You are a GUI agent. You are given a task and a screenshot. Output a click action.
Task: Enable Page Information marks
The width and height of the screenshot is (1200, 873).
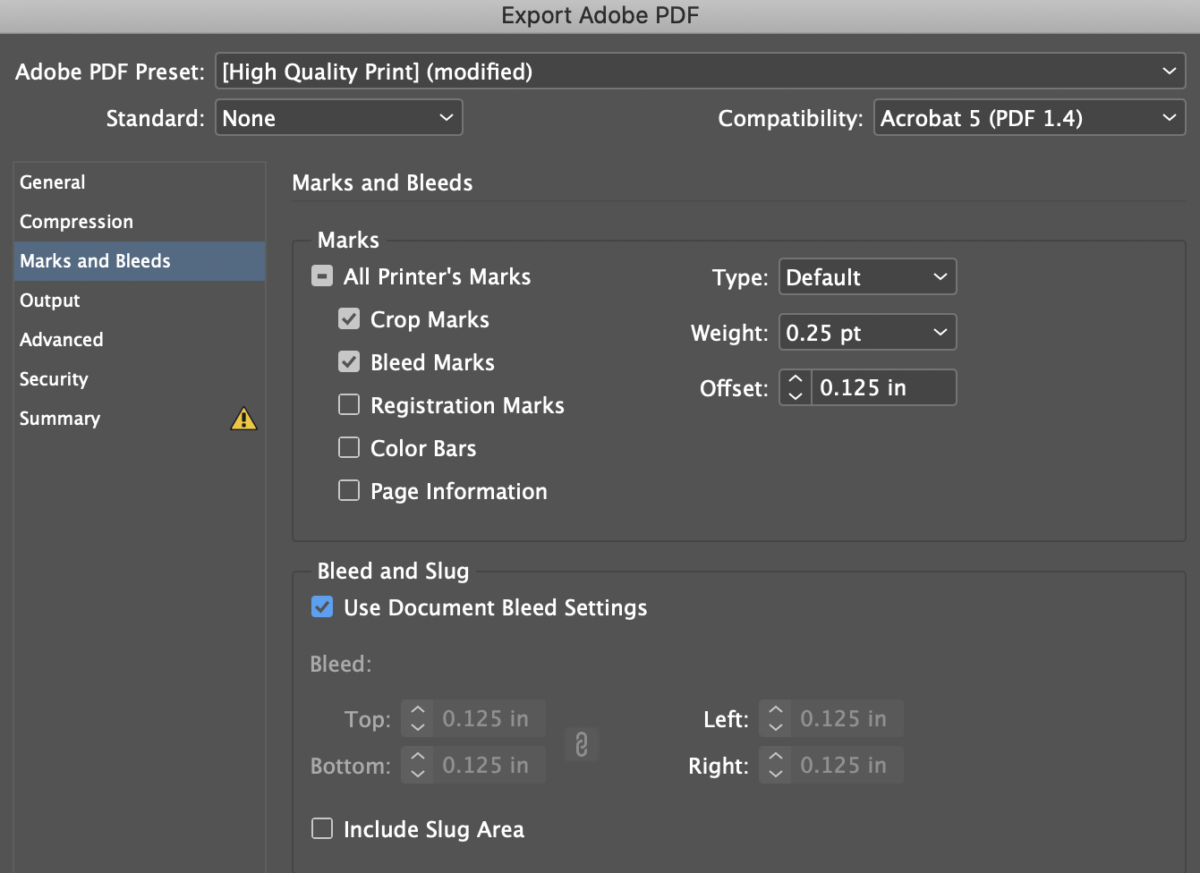tap(349, 490)
